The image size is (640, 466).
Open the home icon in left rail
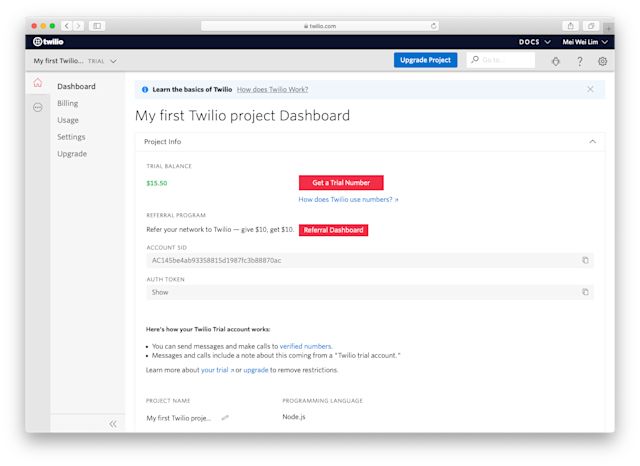[38, 83]
